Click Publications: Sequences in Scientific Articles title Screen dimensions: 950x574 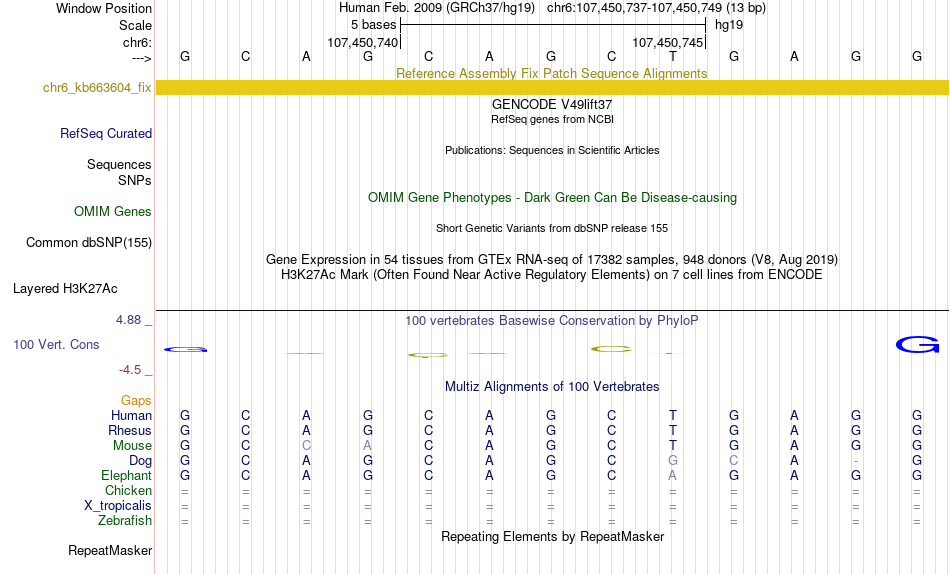tap(552, 150)
